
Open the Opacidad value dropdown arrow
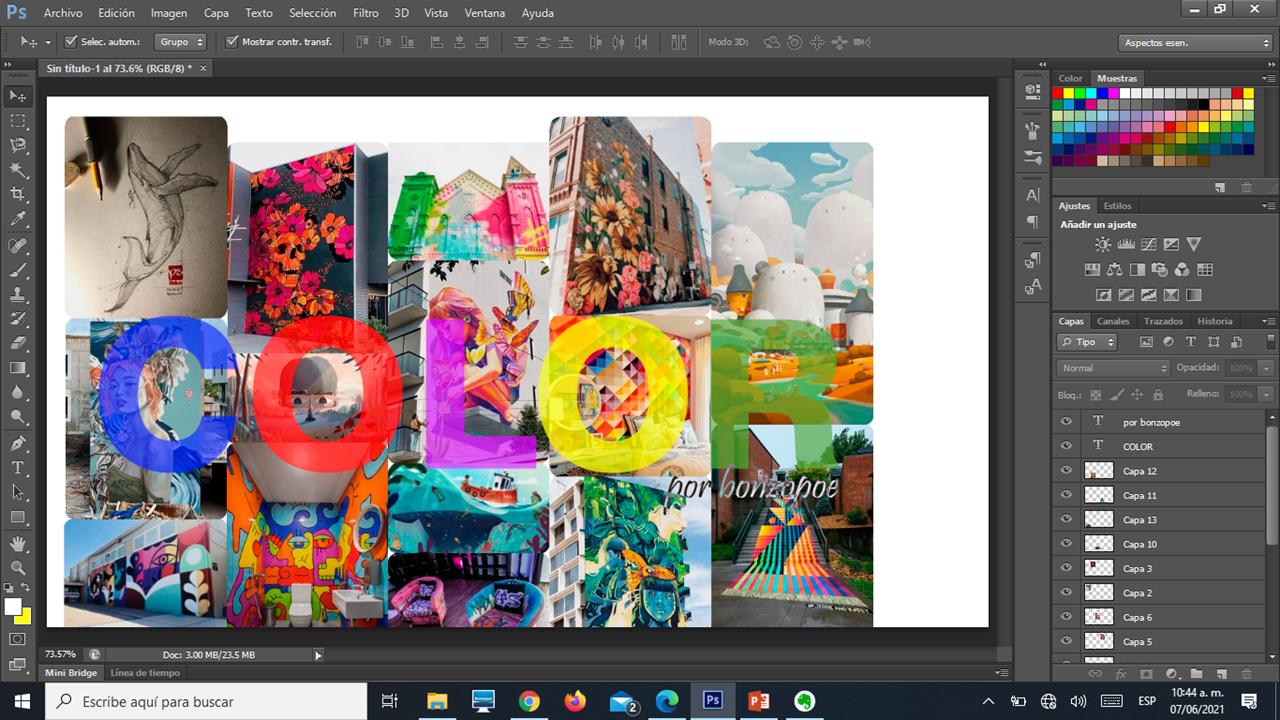coord(1267,368)
